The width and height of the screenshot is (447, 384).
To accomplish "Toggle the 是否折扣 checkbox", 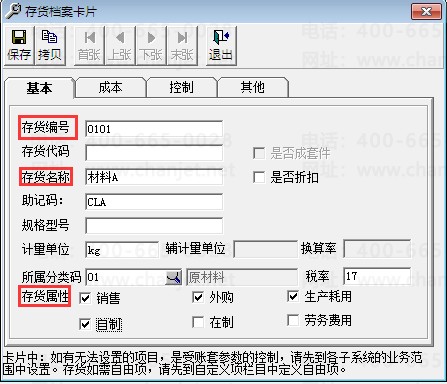I will tap(259, 177).
